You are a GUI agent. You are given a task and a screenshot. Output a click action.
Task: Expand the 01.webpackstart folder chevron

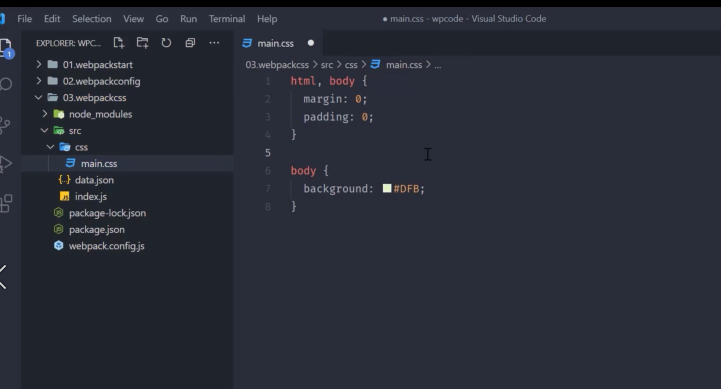tap(39, 64)
